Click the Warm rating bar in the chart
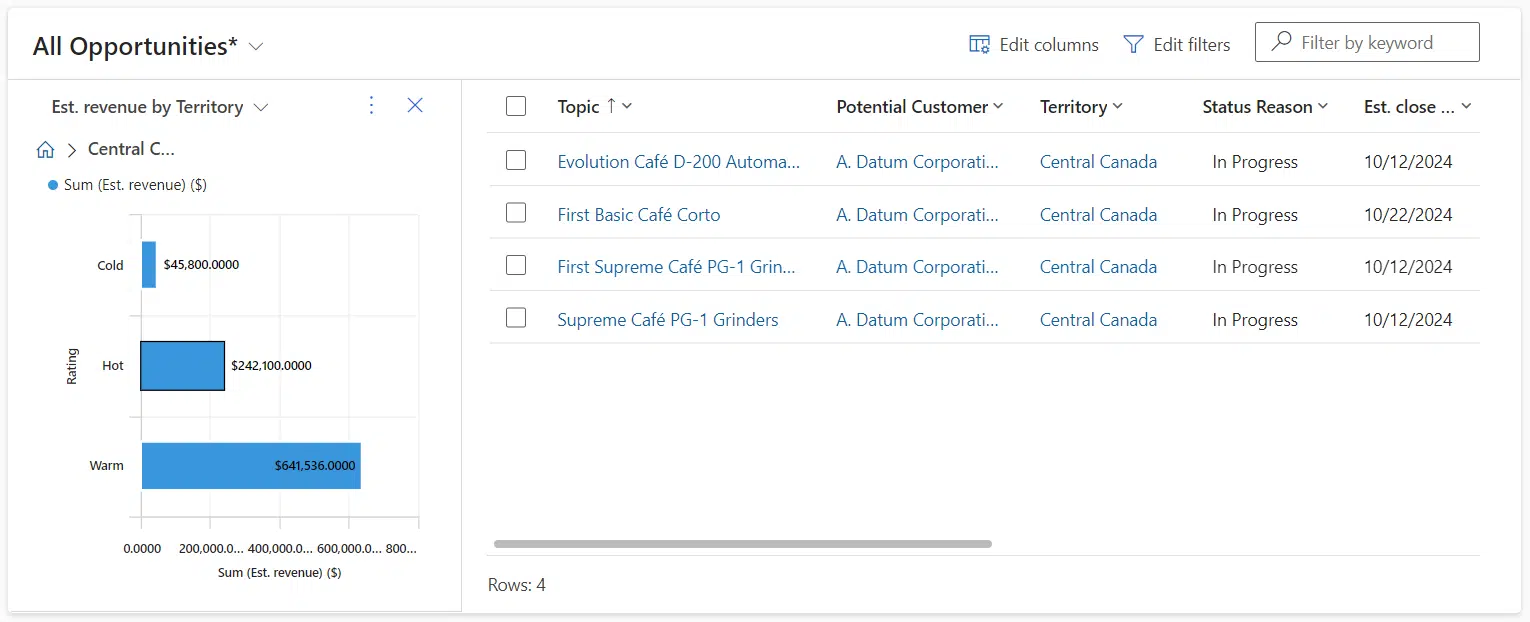Image resolution: width=1530 pixels, height=622 pixels. (250, 465)
